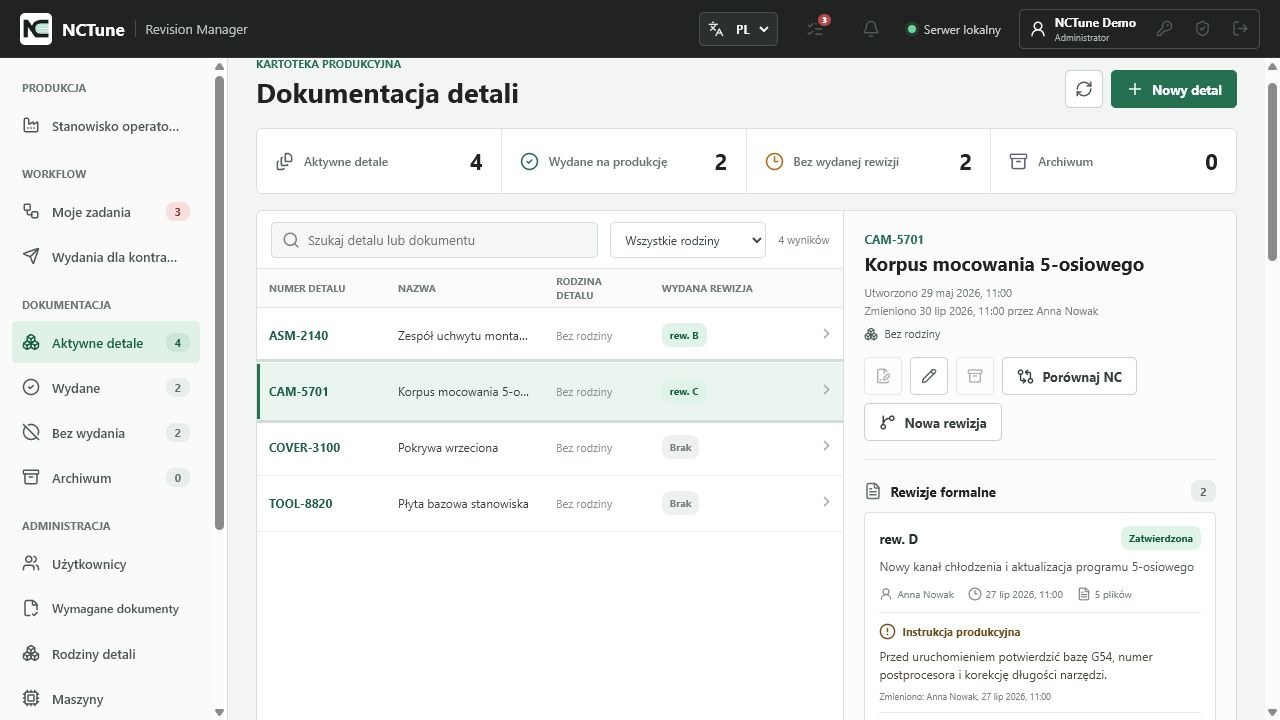Click the file icon beside 5 plików

[x=1084, y=594]
